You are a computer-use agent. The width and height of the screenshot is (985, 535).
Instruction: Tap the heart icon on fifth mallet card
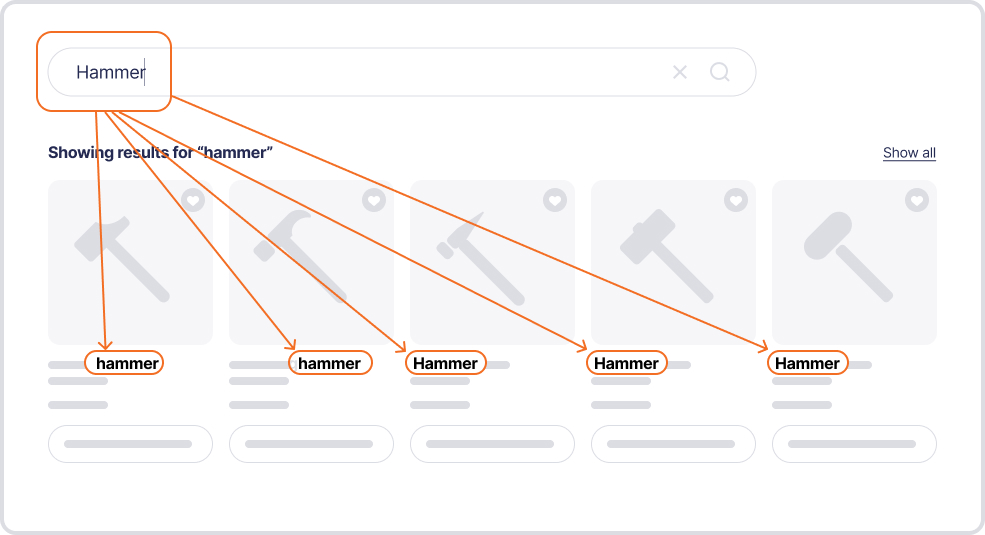pos(917,200)
